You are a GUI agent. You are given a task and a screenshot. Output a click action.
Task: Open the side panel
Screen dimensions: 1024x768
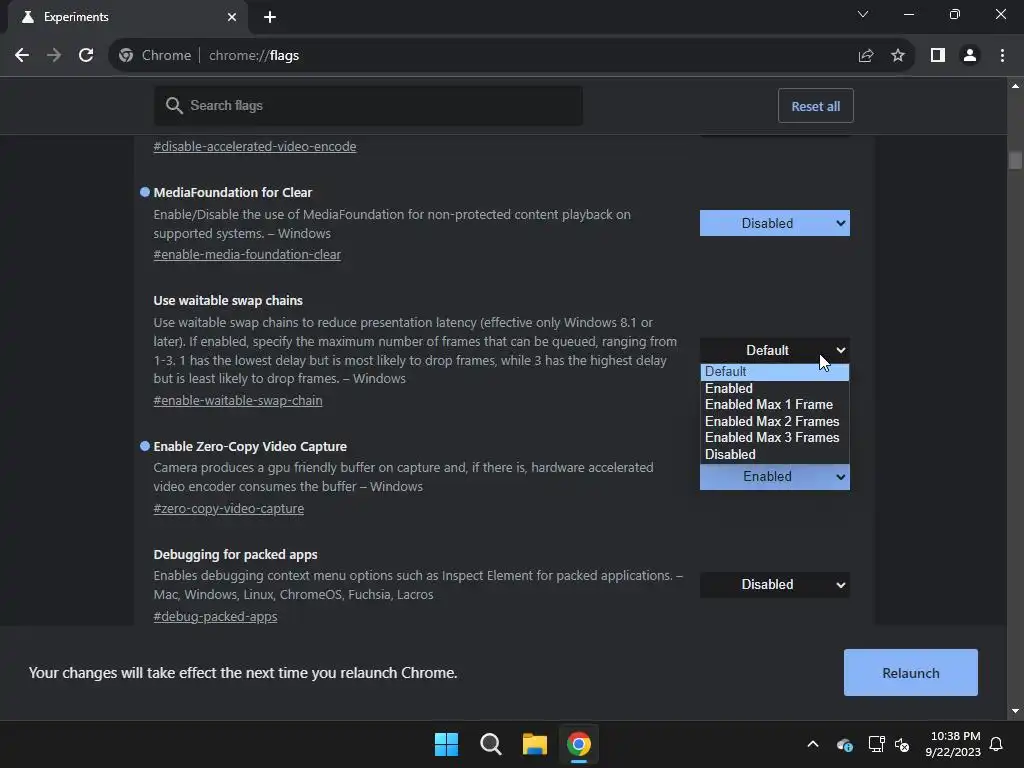pos(938,56)
